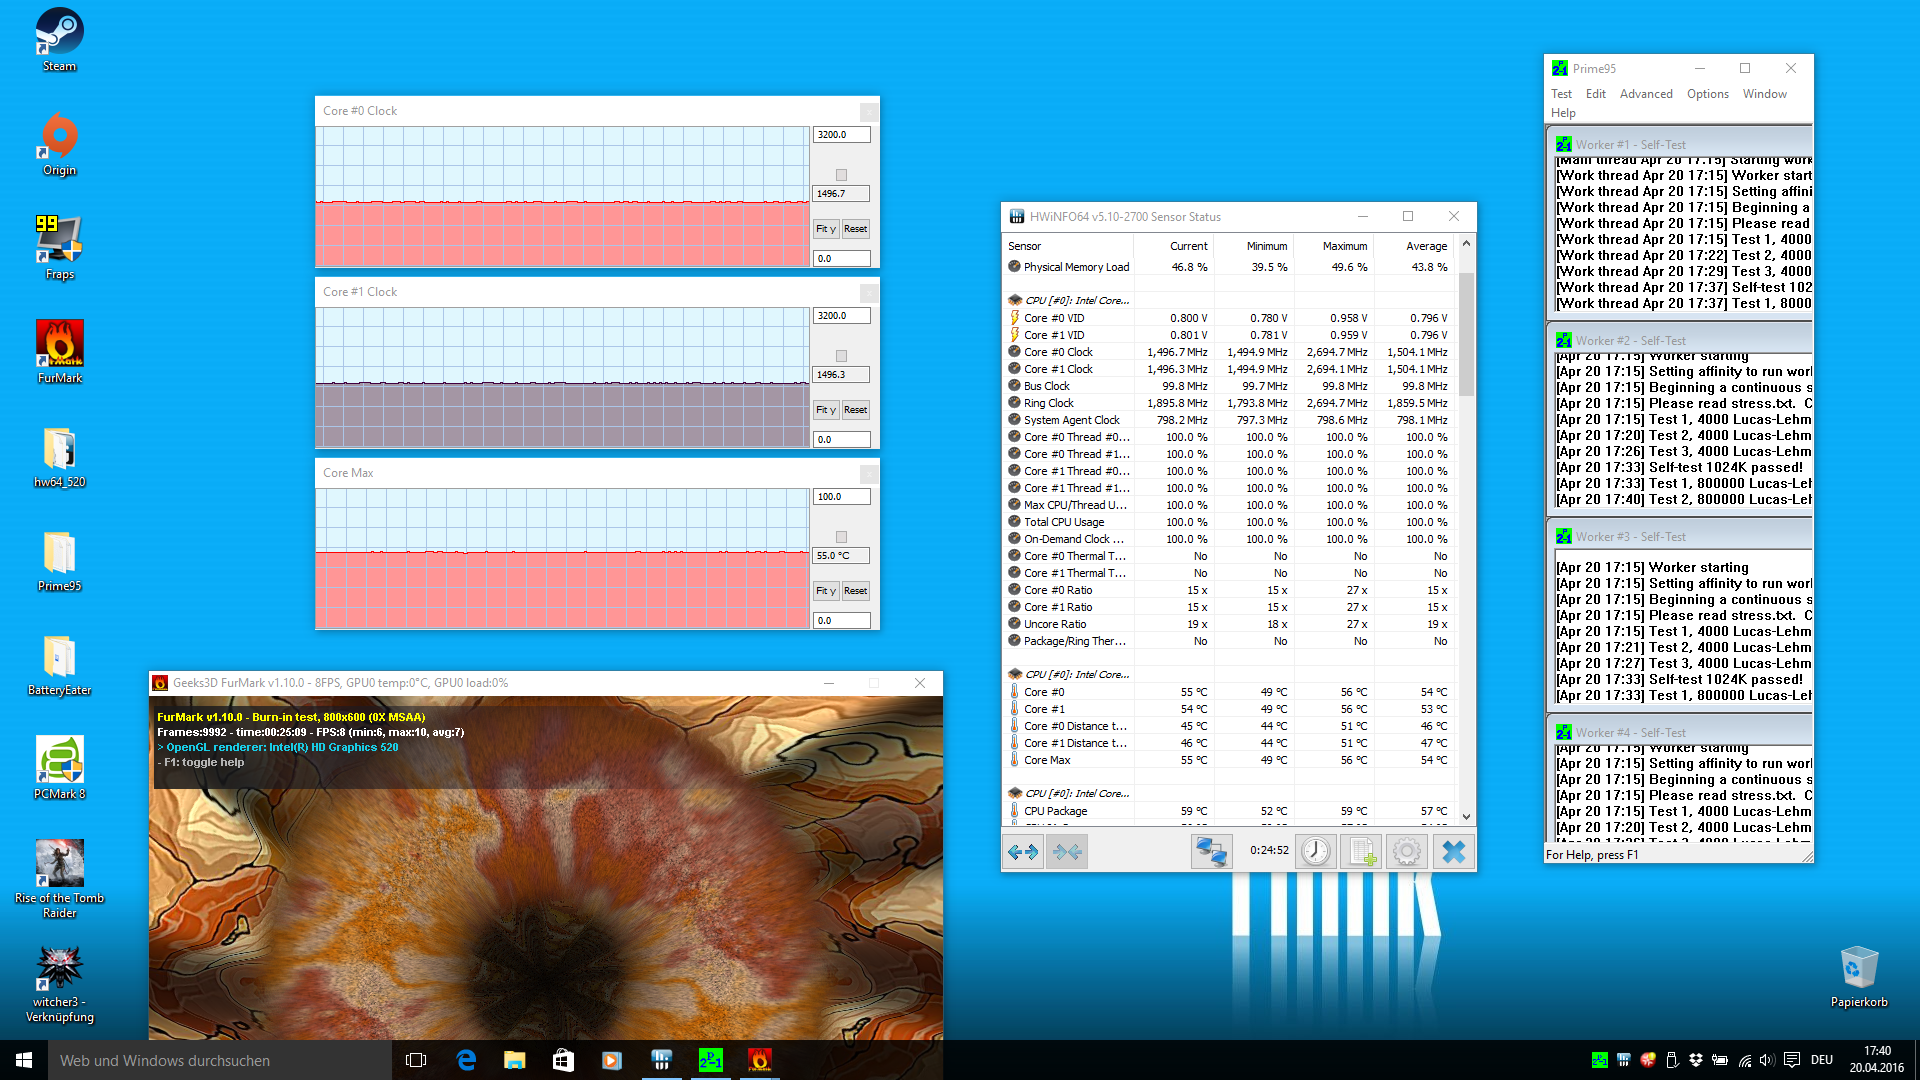This screenshot has width=1920, height=1080.
Task: Select the FurMark desktop icon
Action: (x=59, y=352)
